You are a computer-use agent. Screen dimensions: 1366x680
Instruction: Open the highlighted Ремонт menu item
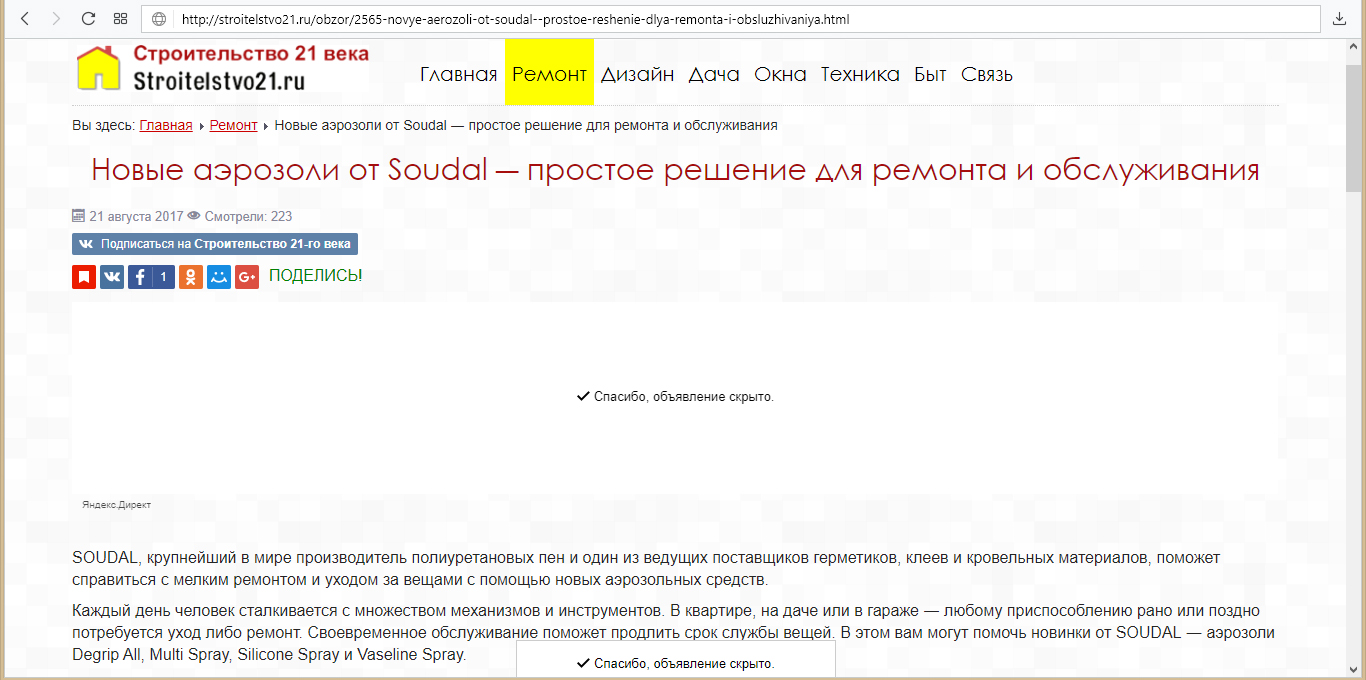tap(549, 74)
